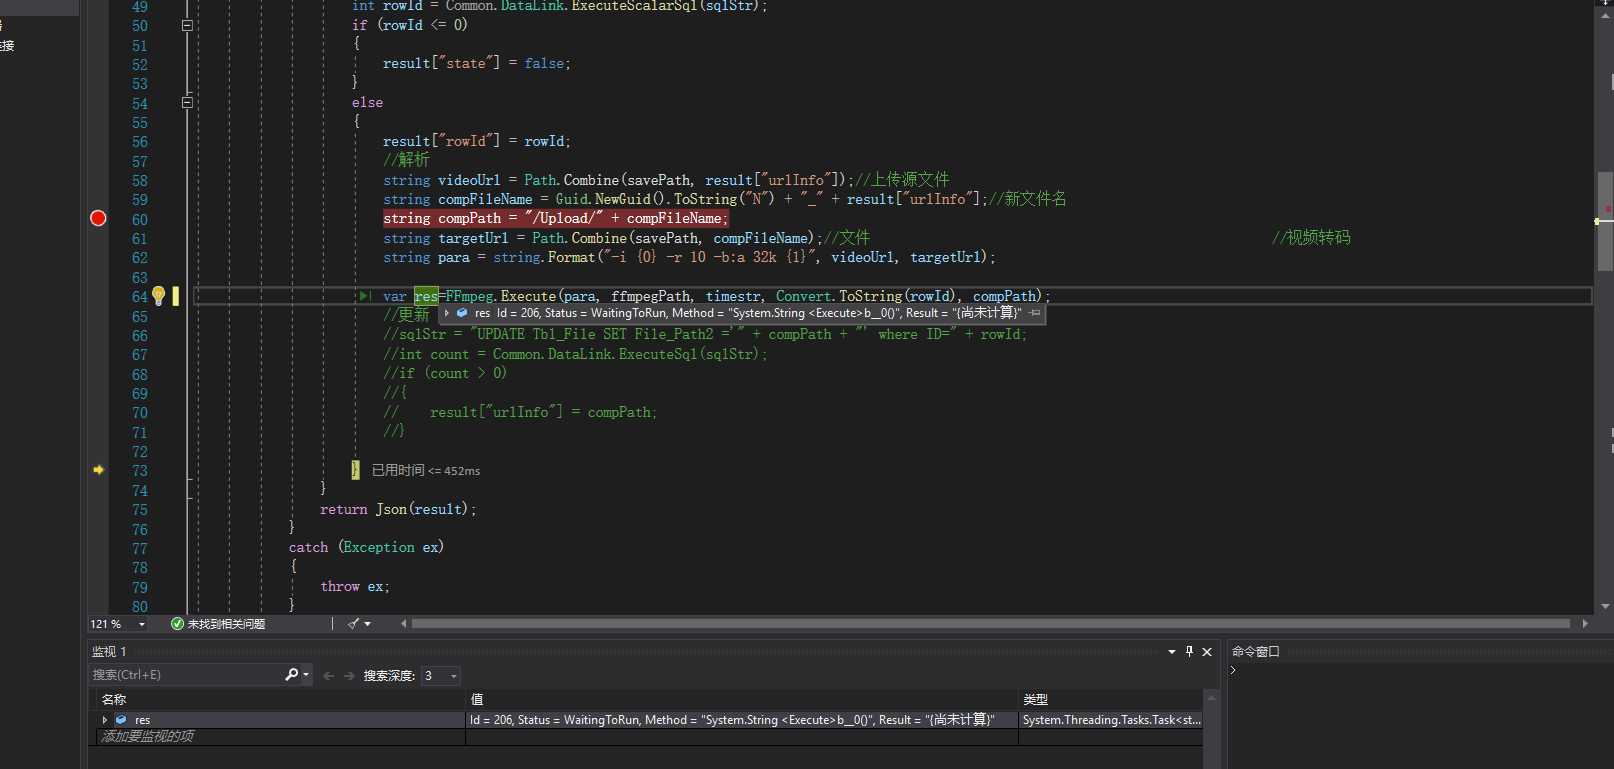
Task: Close the Watch 1 panel
Action: point(1207,652)
